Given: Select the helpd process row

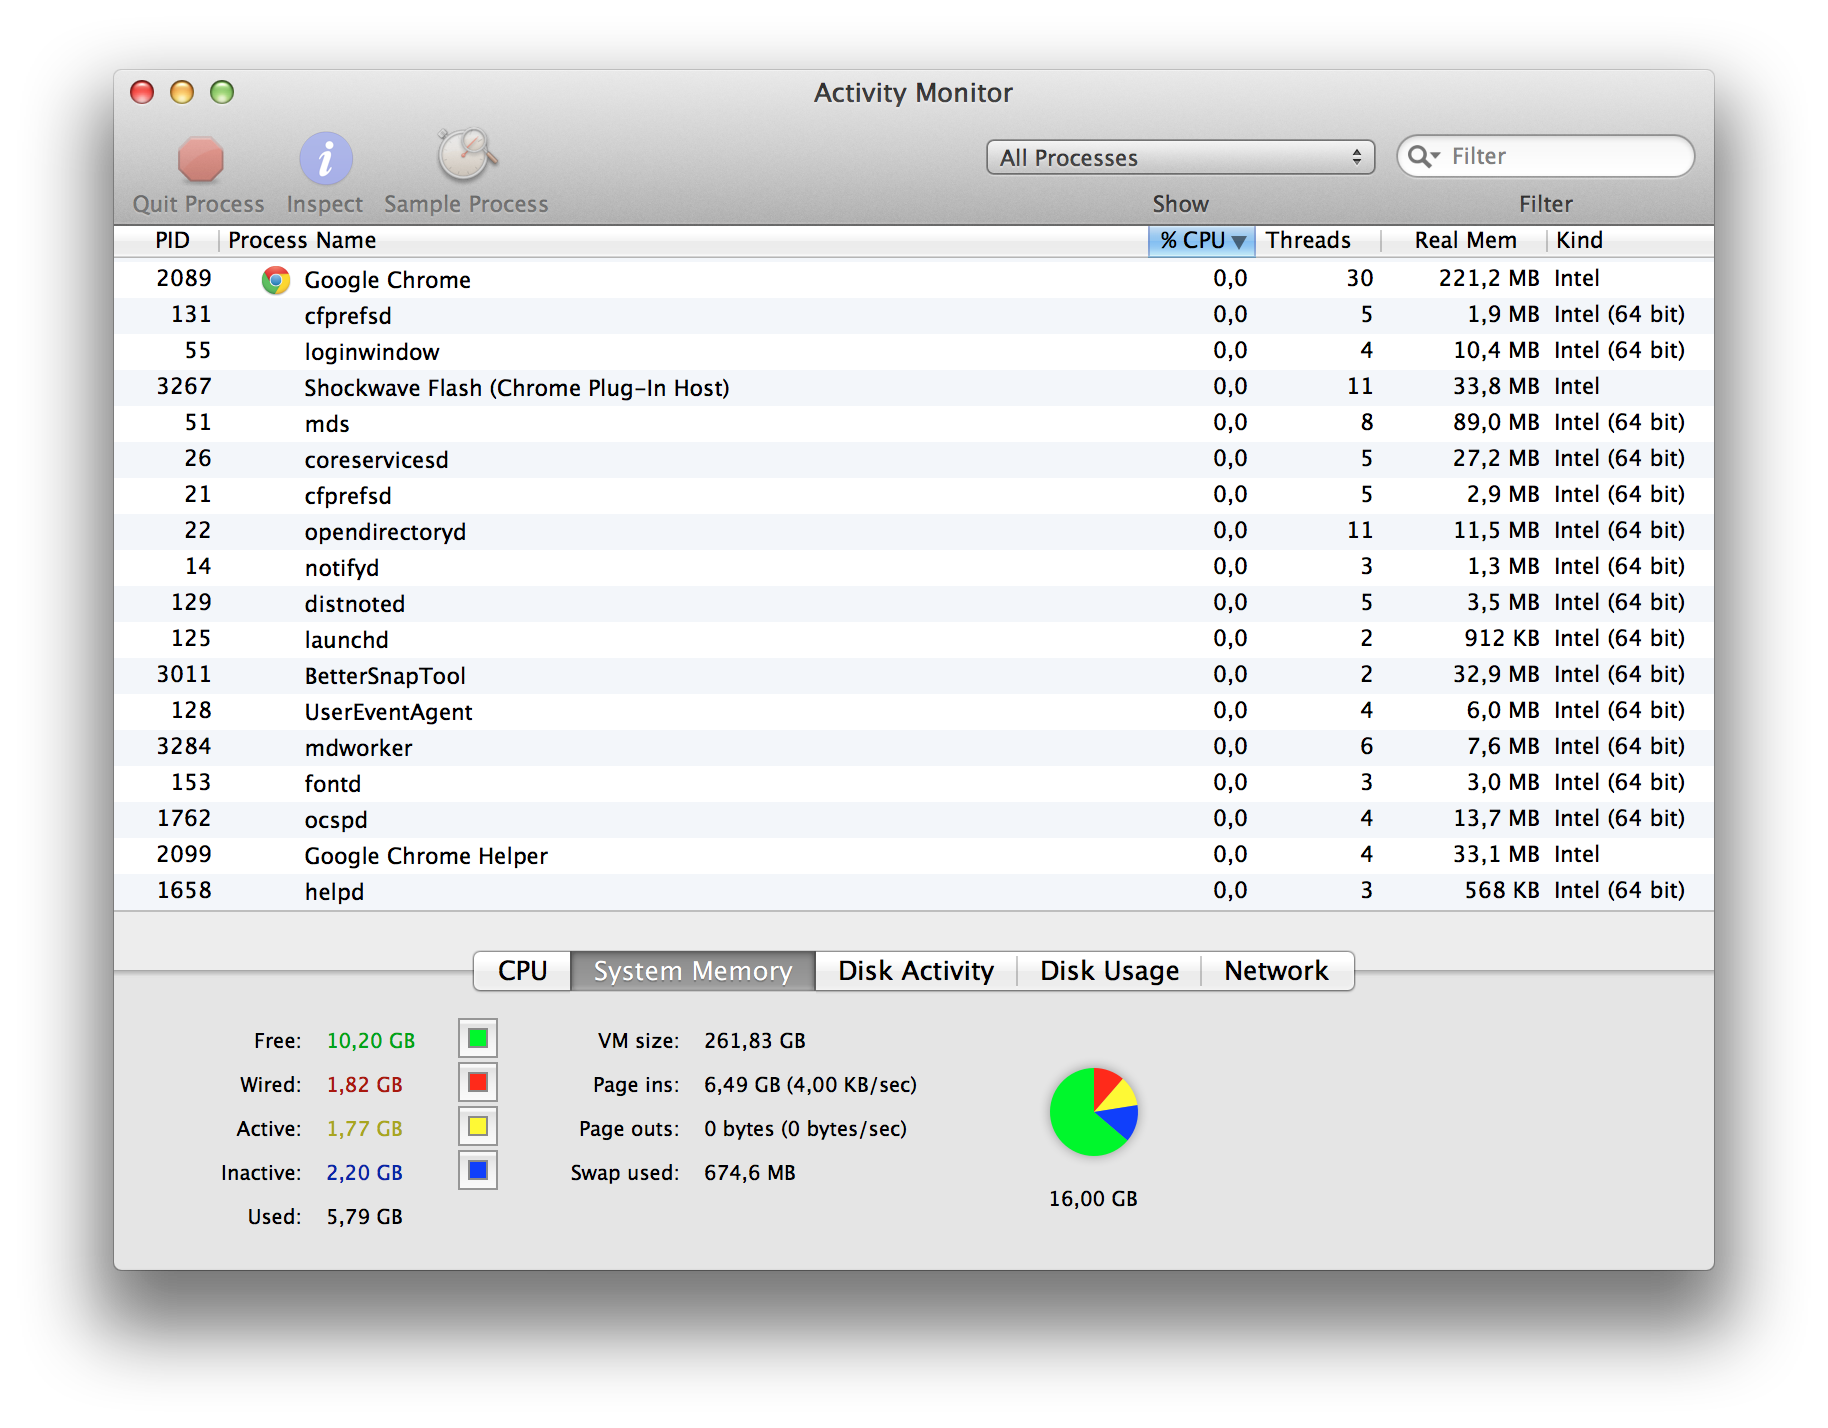Looking at the screenshot, I should (914, 892).
